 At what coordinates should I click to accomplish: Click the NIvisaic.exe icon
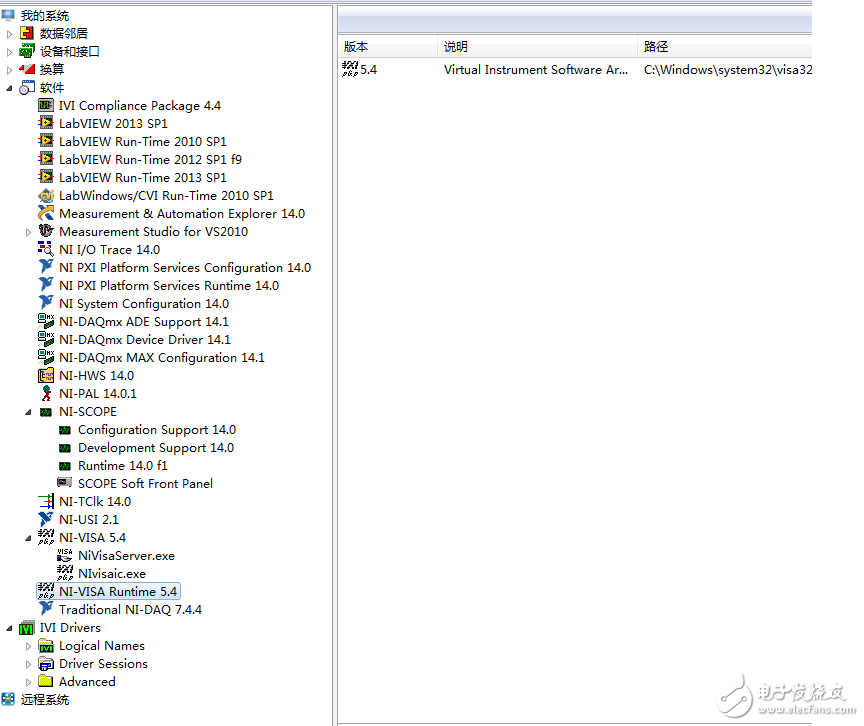pyautogui.click(x=64, y=573)
